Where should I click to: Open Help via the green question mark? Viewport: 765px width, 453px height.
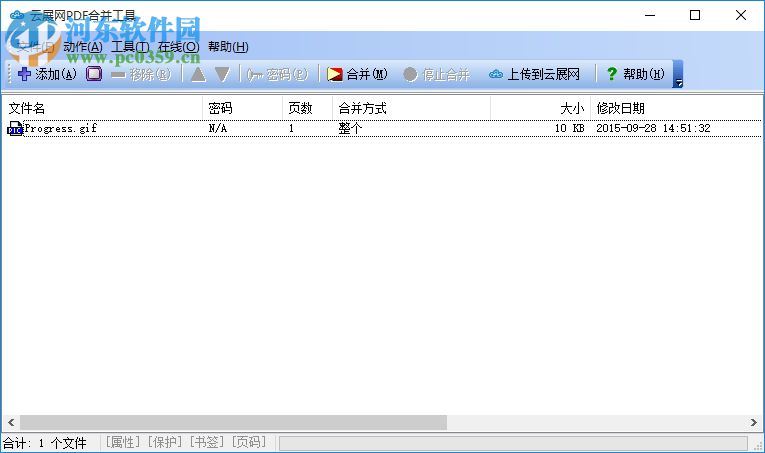(x=635, y=74)
